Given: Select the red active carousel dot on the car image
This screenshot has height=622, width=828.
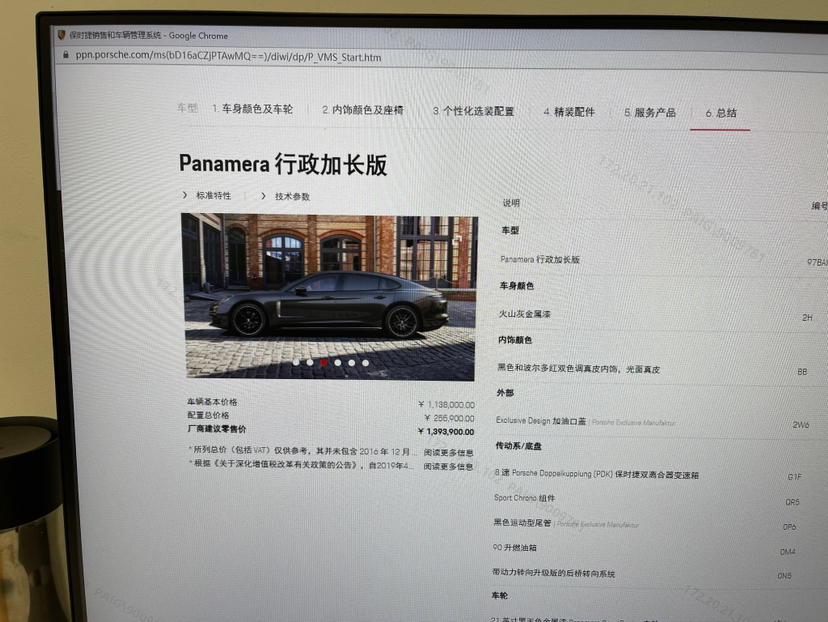Looking at the screenshot, I should tap(324, 362).
